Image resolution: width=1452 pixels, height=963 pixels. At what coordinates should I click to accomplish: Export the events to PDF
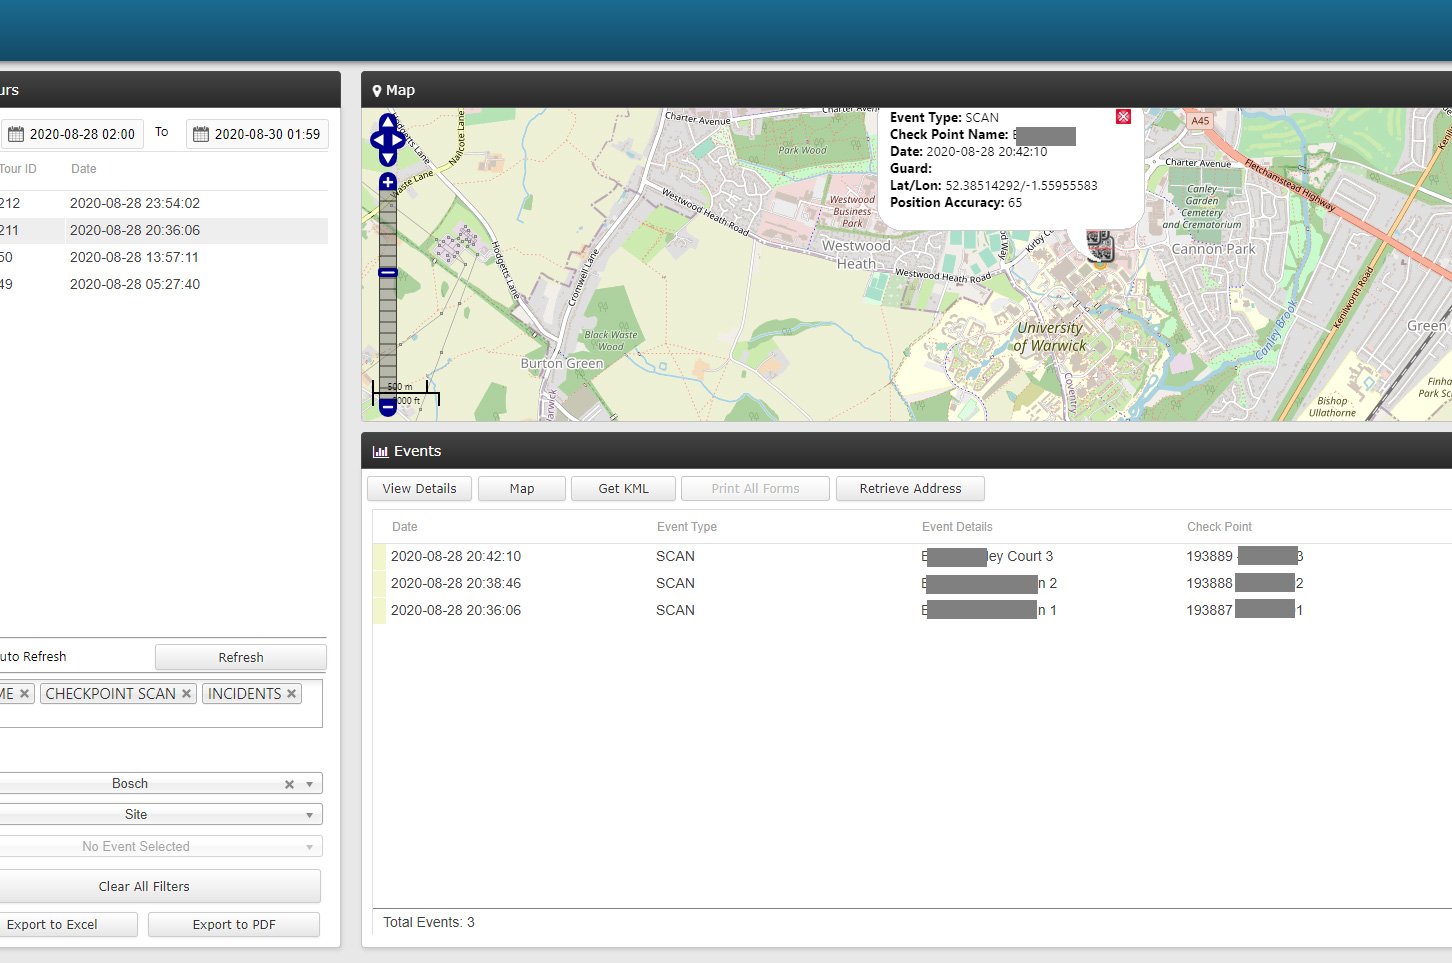pyautogui.click(x=233, y=924)
